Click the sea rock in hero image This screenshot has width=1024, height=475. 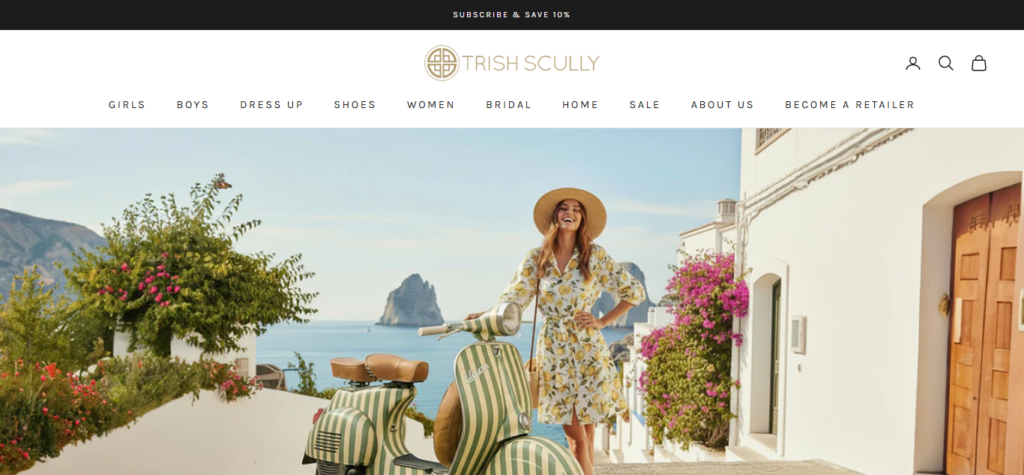click(410, 301)
